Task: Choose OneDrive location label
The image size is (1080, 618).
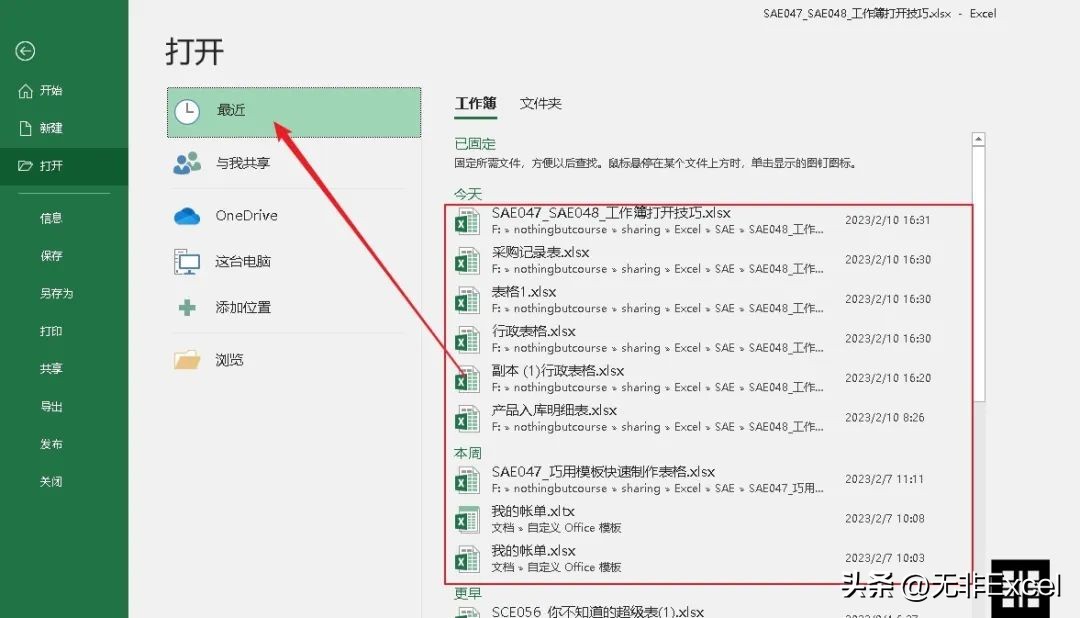Action: (x=247, y=216)
